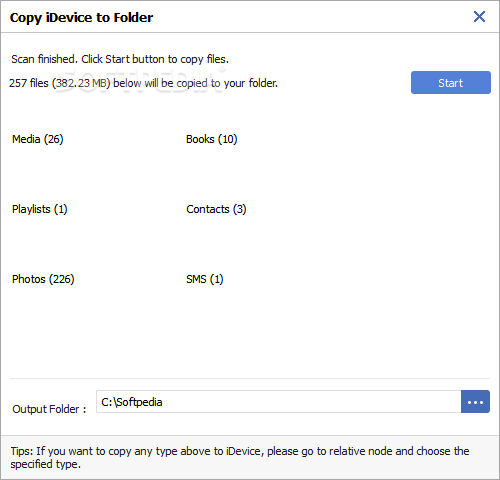Click the Tips text at the bottom
The image size is (500, 480).
pyautogui.click(x=240, y=457)
